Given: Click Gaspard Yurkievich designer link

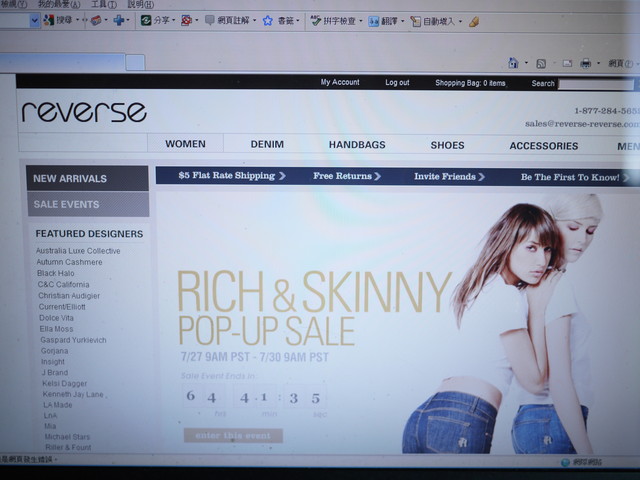Looking at the screenshot, I should point(73,340).
